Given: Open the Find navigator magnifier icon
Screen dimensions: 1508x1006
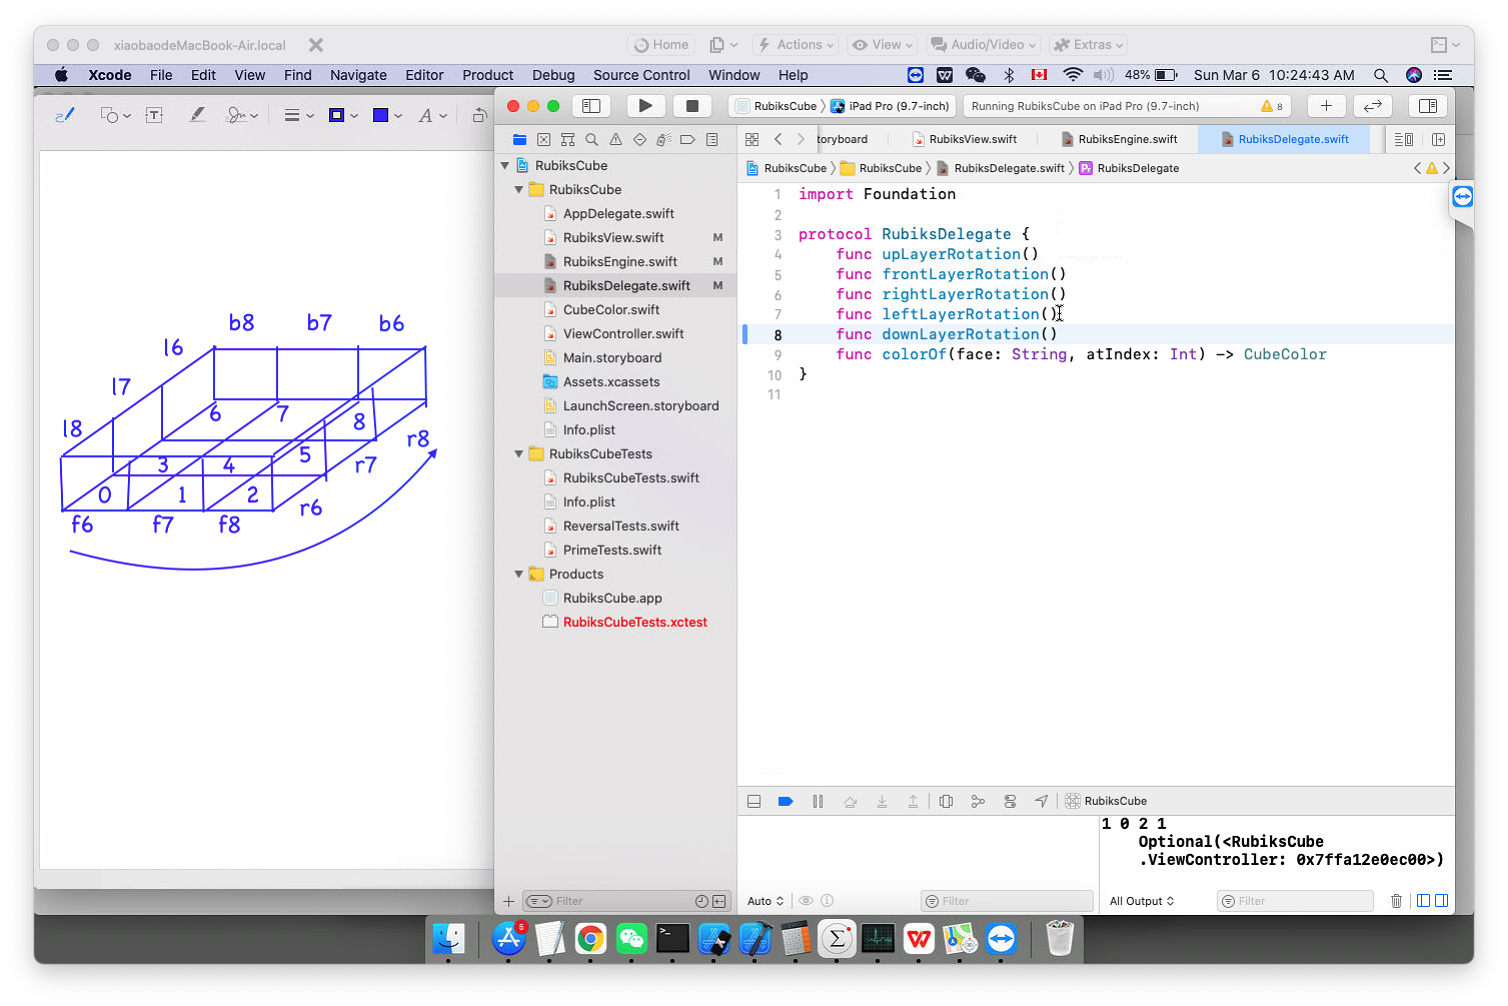Looking at the screenshot, I should pos(591,140).
